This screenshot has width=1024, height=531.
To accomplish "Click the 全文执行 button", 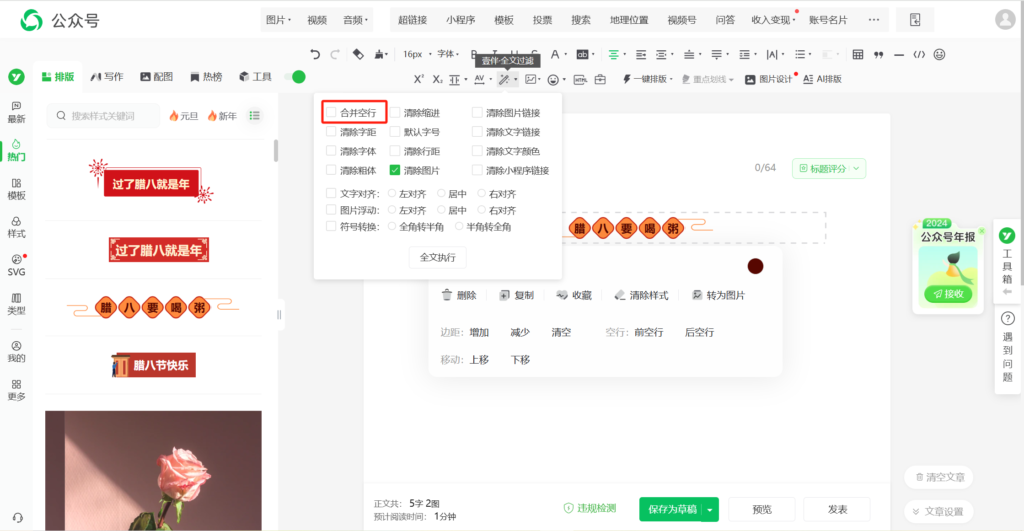I will pos(438,257).
